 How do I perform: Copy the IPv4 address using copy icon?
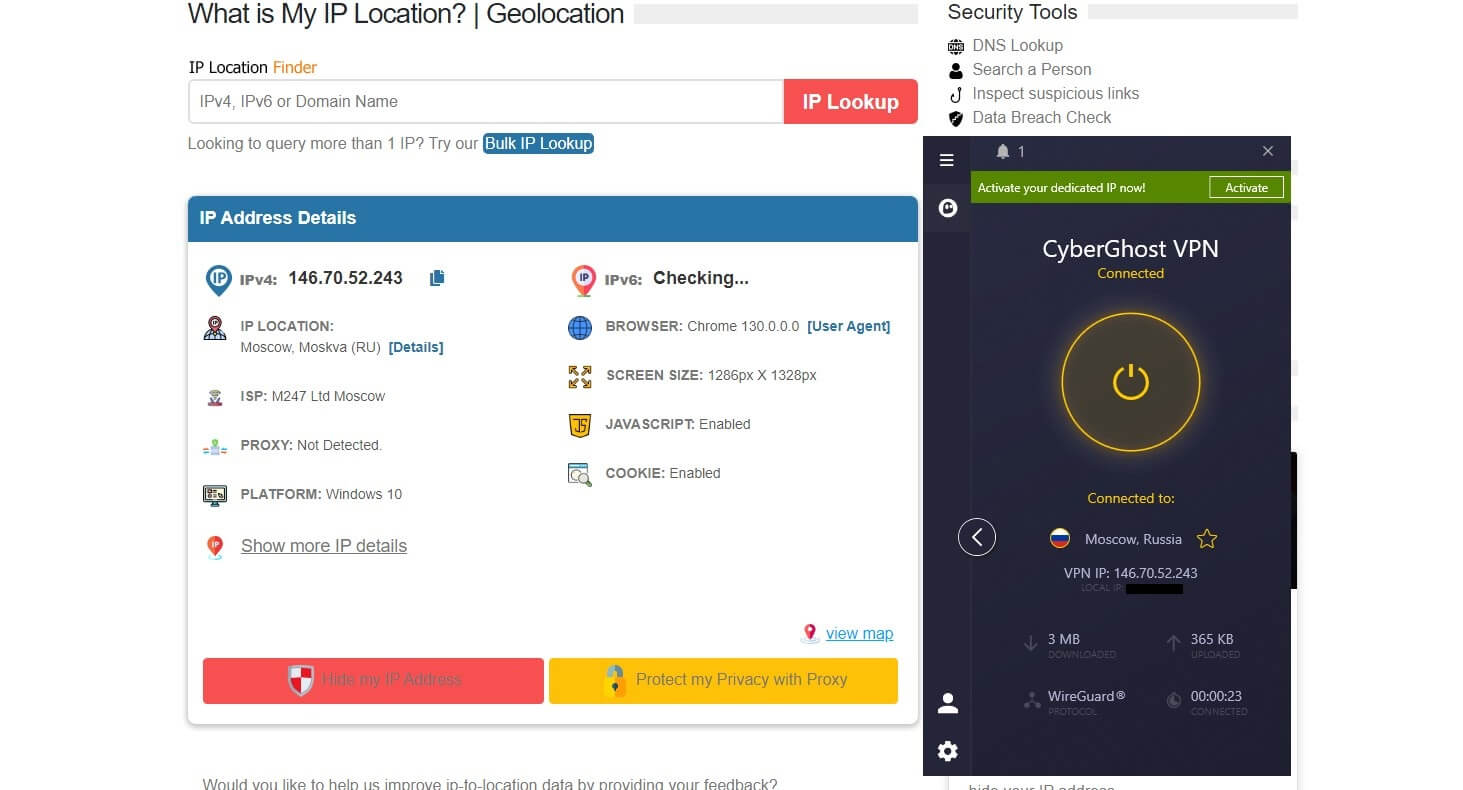point(436,278)
